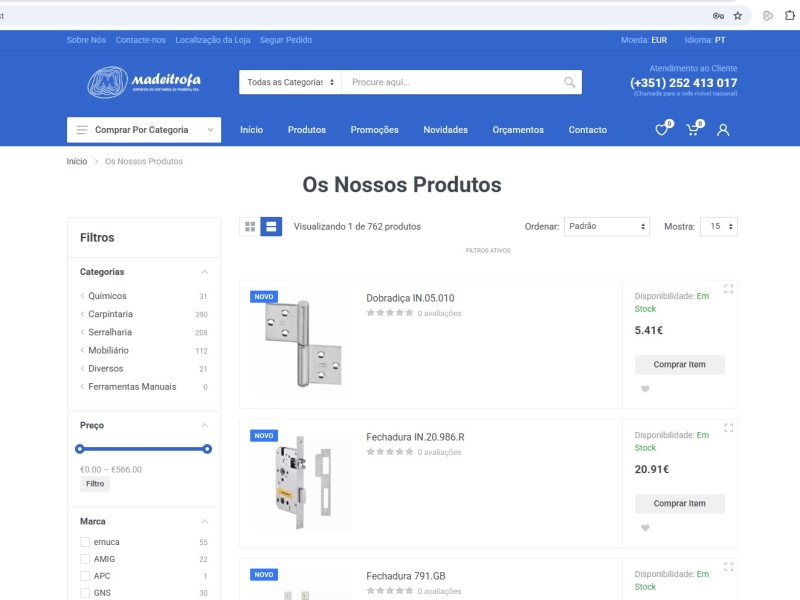Open the Contacte-nos link
The image size is (800, 600).
(x=140, y=40)
